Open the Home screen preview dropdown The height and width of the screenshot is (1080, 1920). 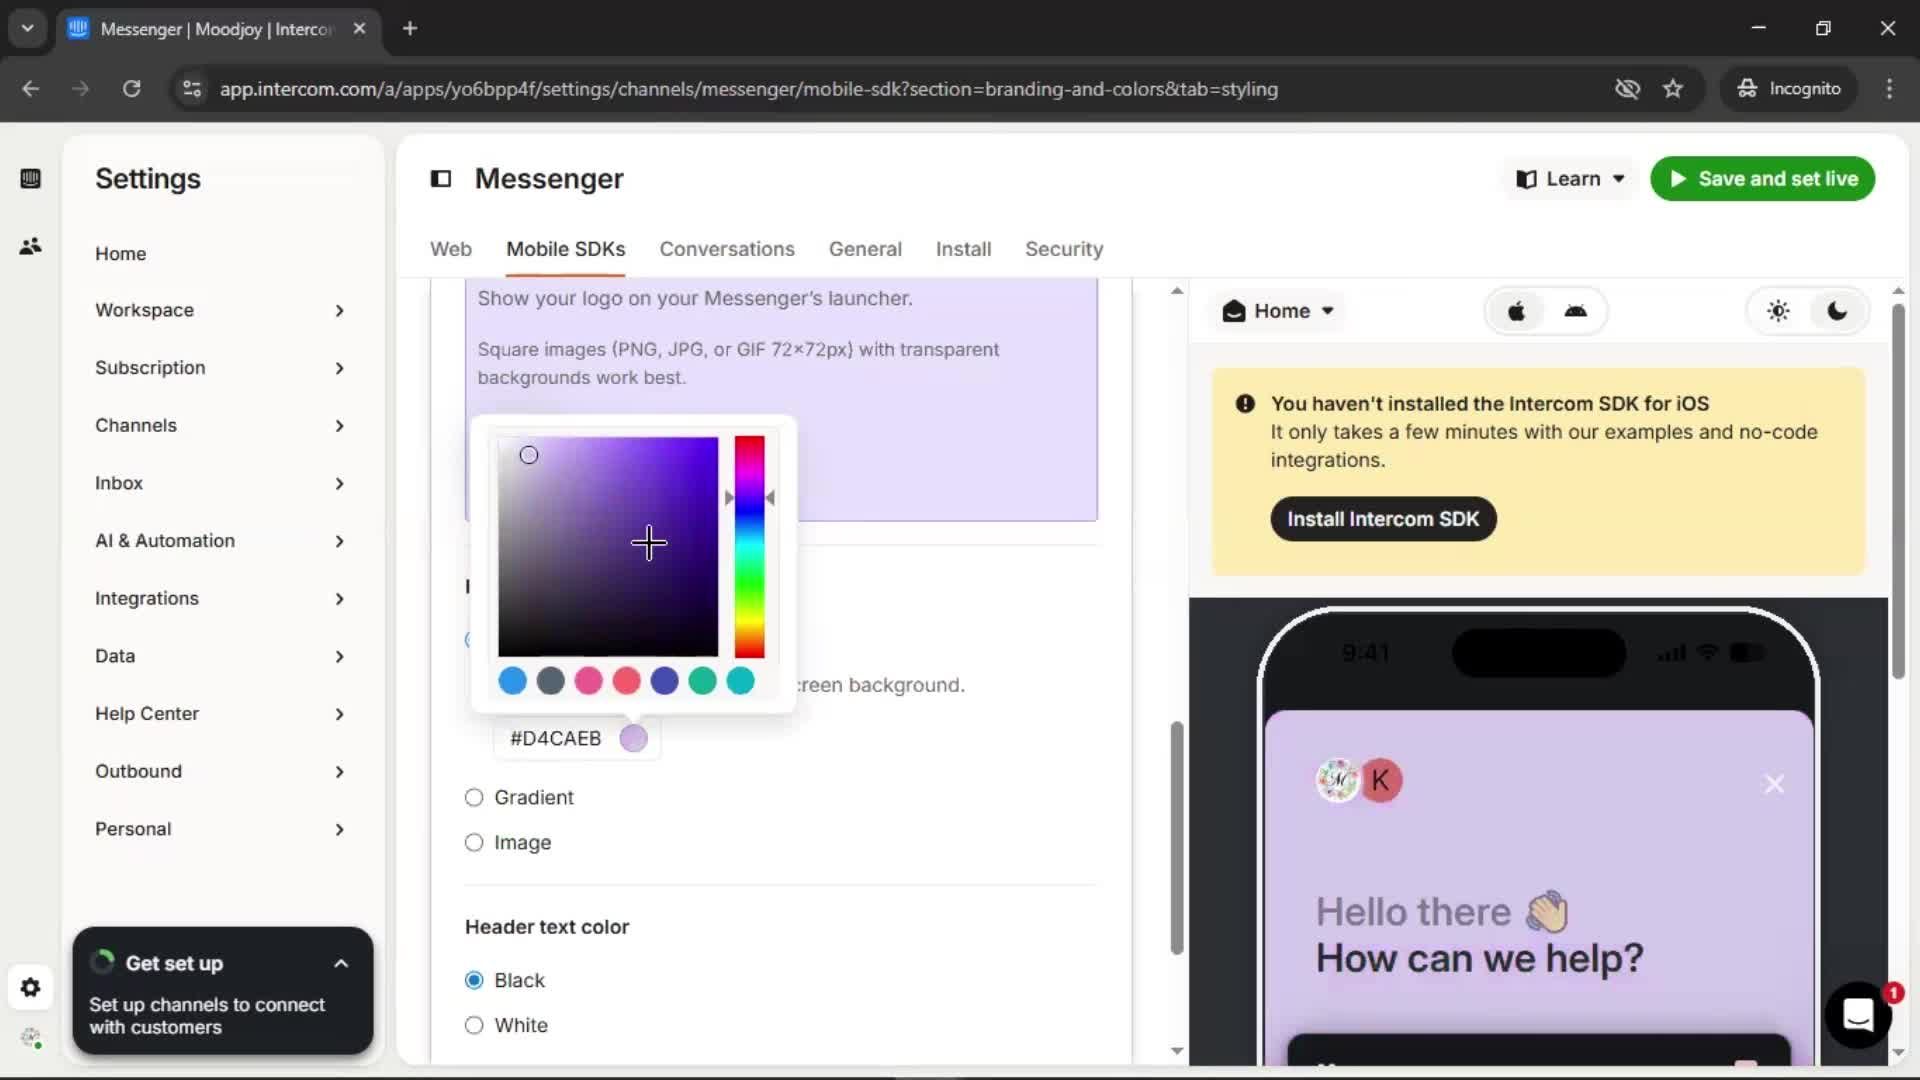tap(1278, 311)
